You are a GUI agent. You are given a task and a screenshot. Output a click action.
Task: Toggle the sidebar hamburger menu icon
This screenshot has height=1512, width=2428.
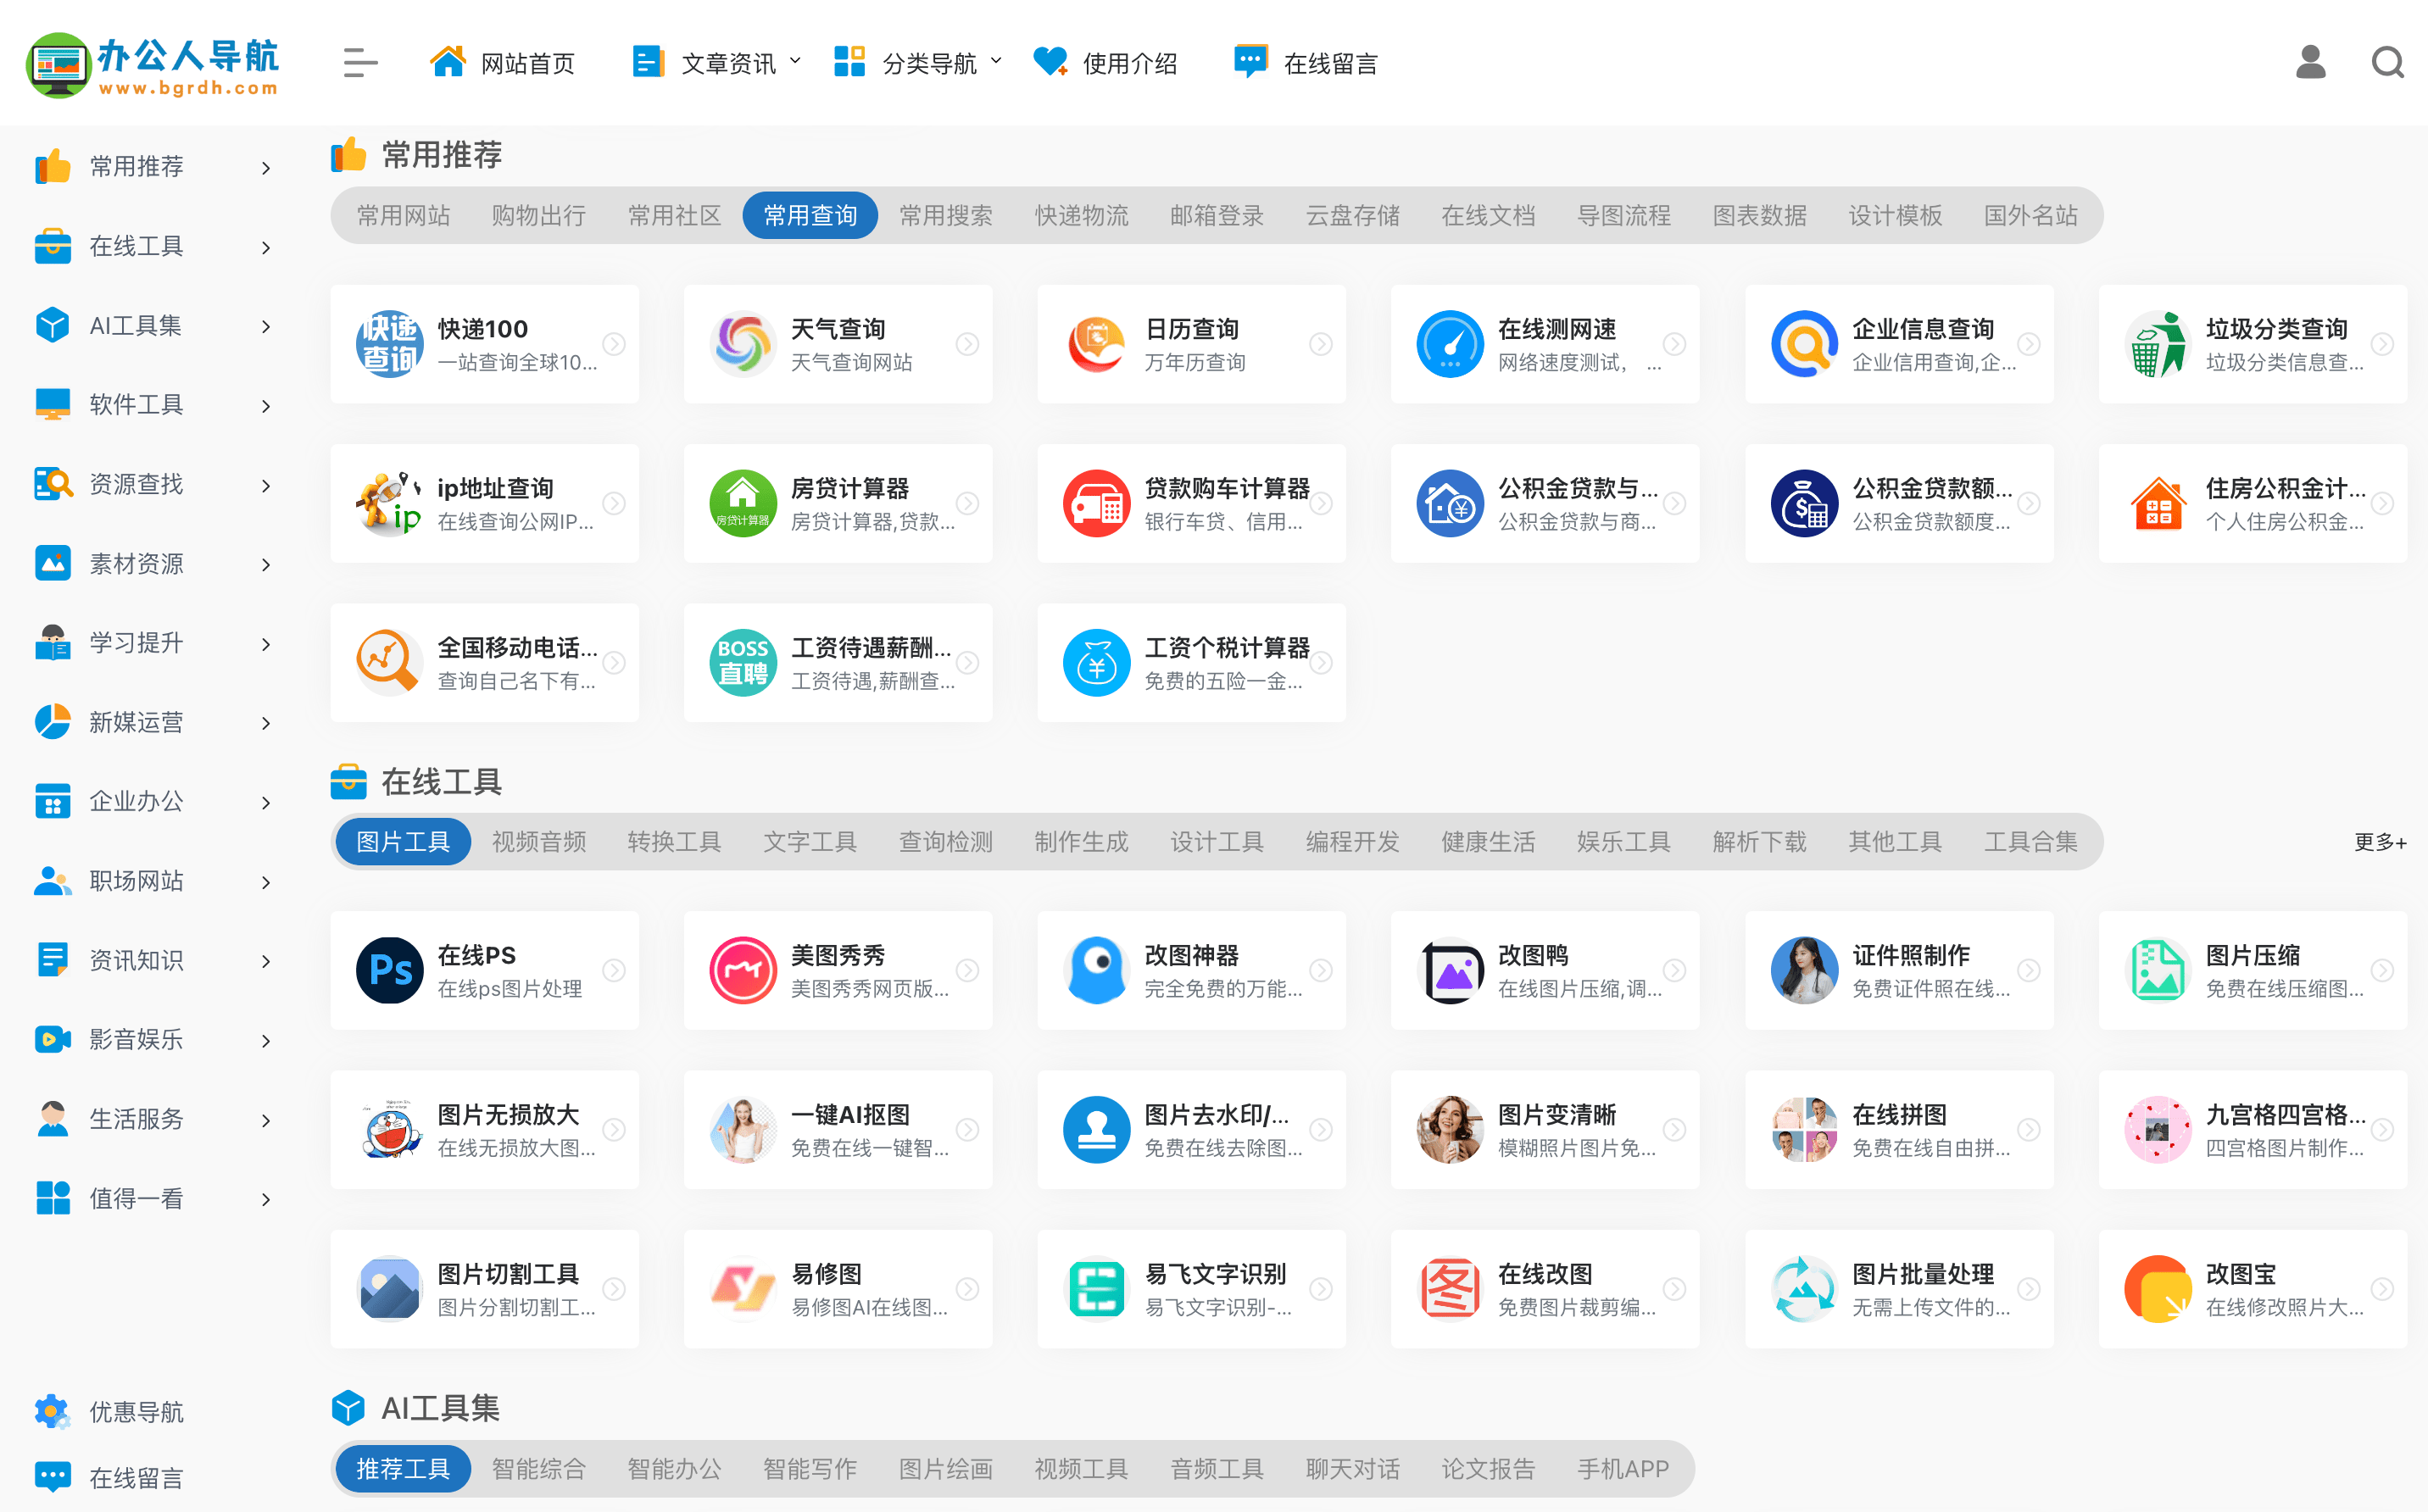pos(360,63)
